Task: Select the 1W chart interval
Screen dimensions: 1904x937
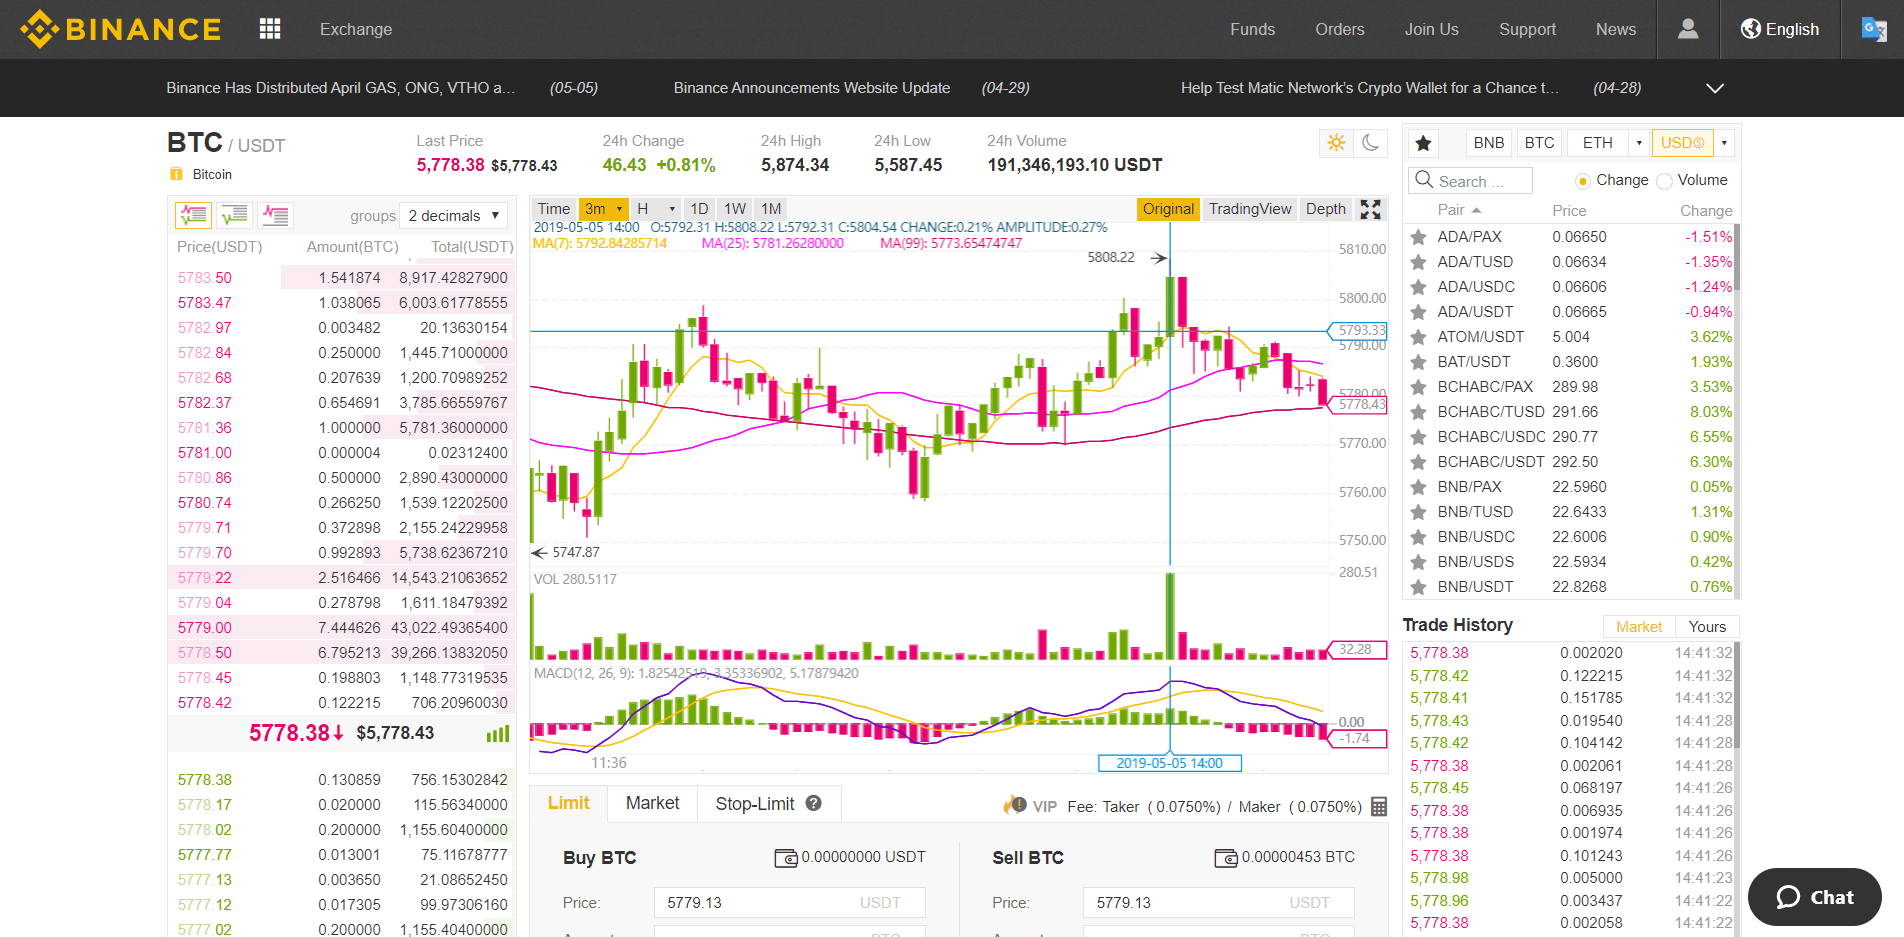Action: [x=735, y=209]
